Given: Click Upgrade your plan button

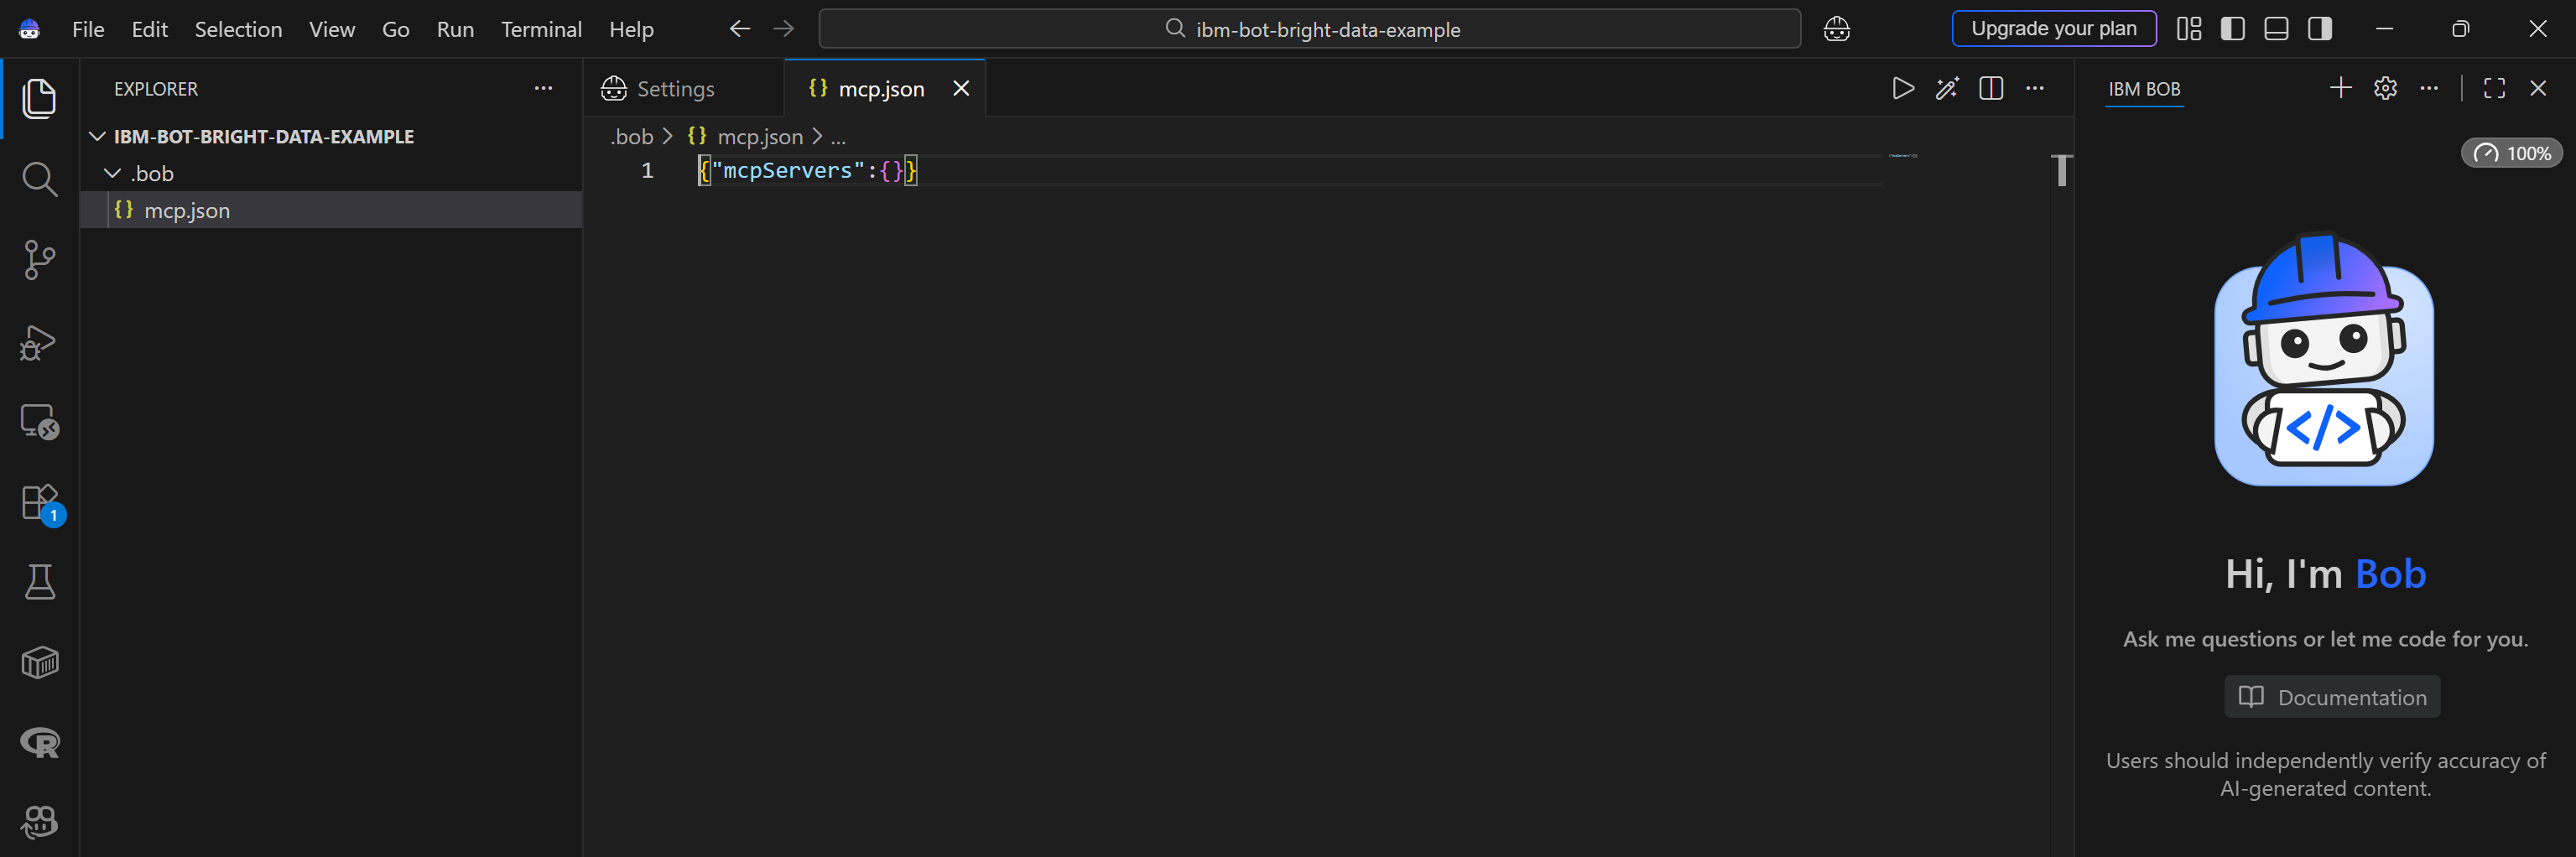Looking at the screenshot, I should point(2054,28).
